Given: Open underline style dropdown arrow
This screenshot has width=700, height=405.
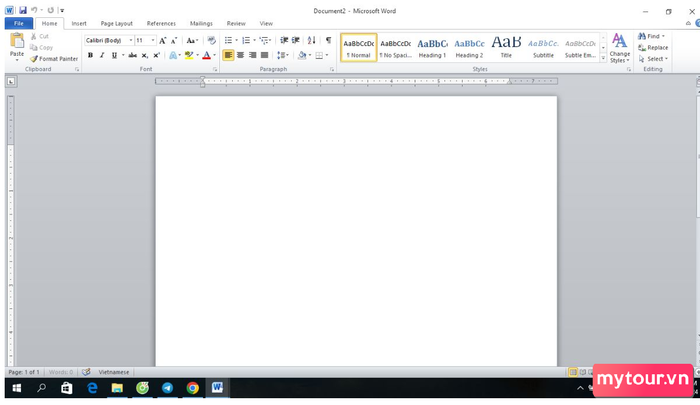Looking at the screenshot, I should point(123,55).
